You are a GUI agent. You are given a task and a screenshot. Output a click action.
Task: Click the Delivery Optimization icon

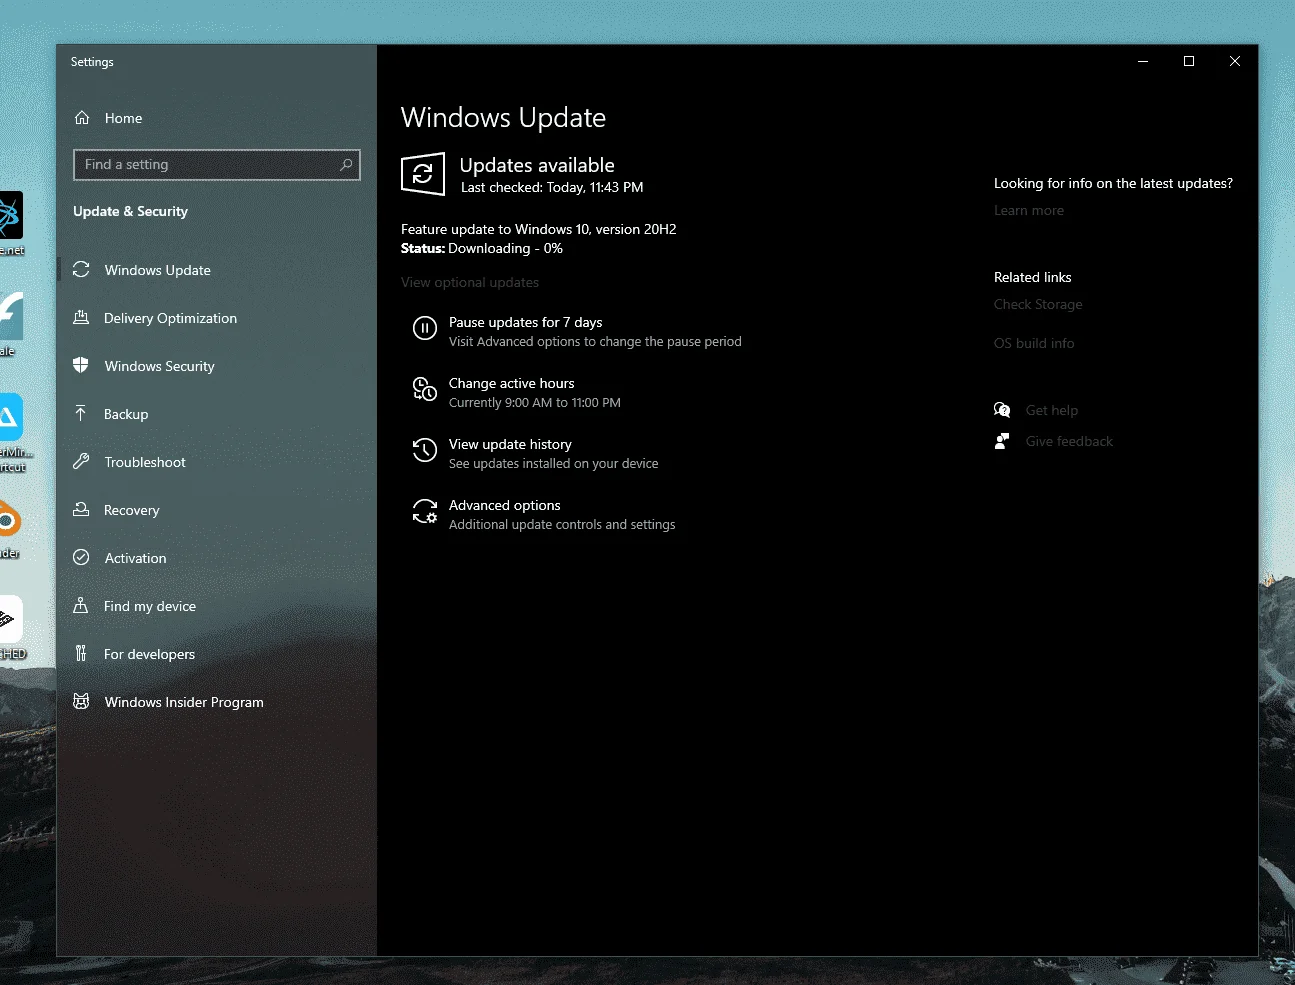pyautogui.click(x=82, y=318)
